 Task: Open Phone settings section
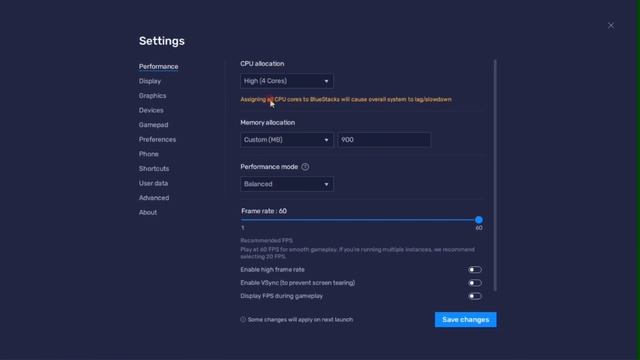pyautogui.click(x=149, y=154)
